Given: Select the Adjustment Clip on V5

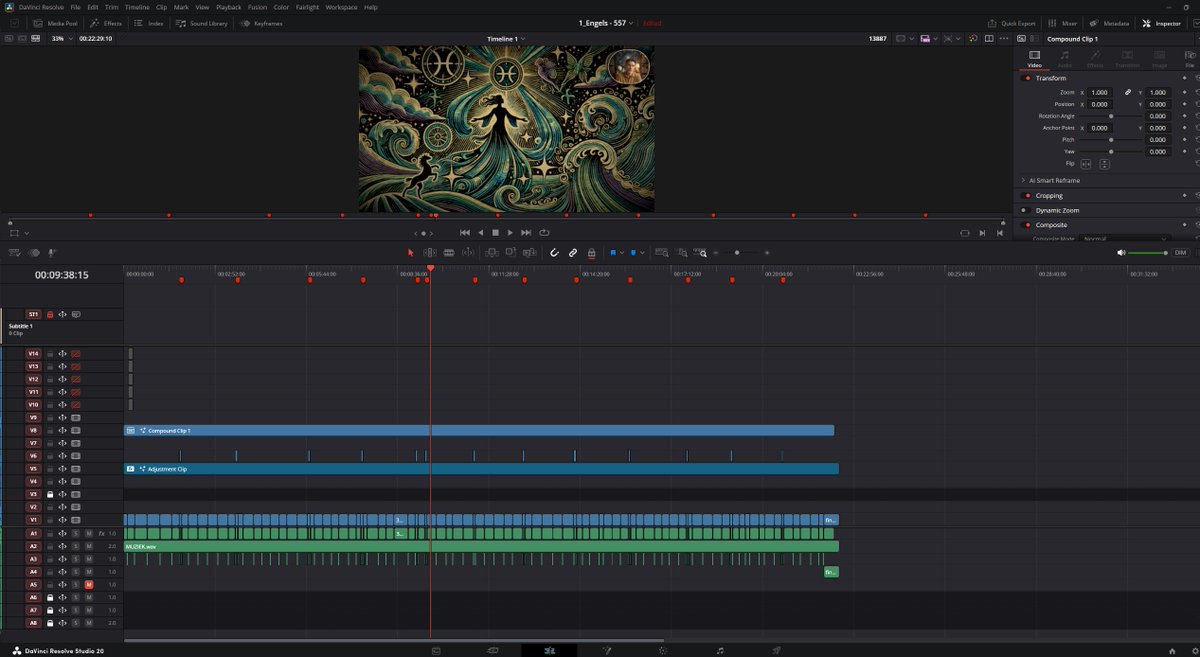Looking at the screenshot, I should click(481, 468).
